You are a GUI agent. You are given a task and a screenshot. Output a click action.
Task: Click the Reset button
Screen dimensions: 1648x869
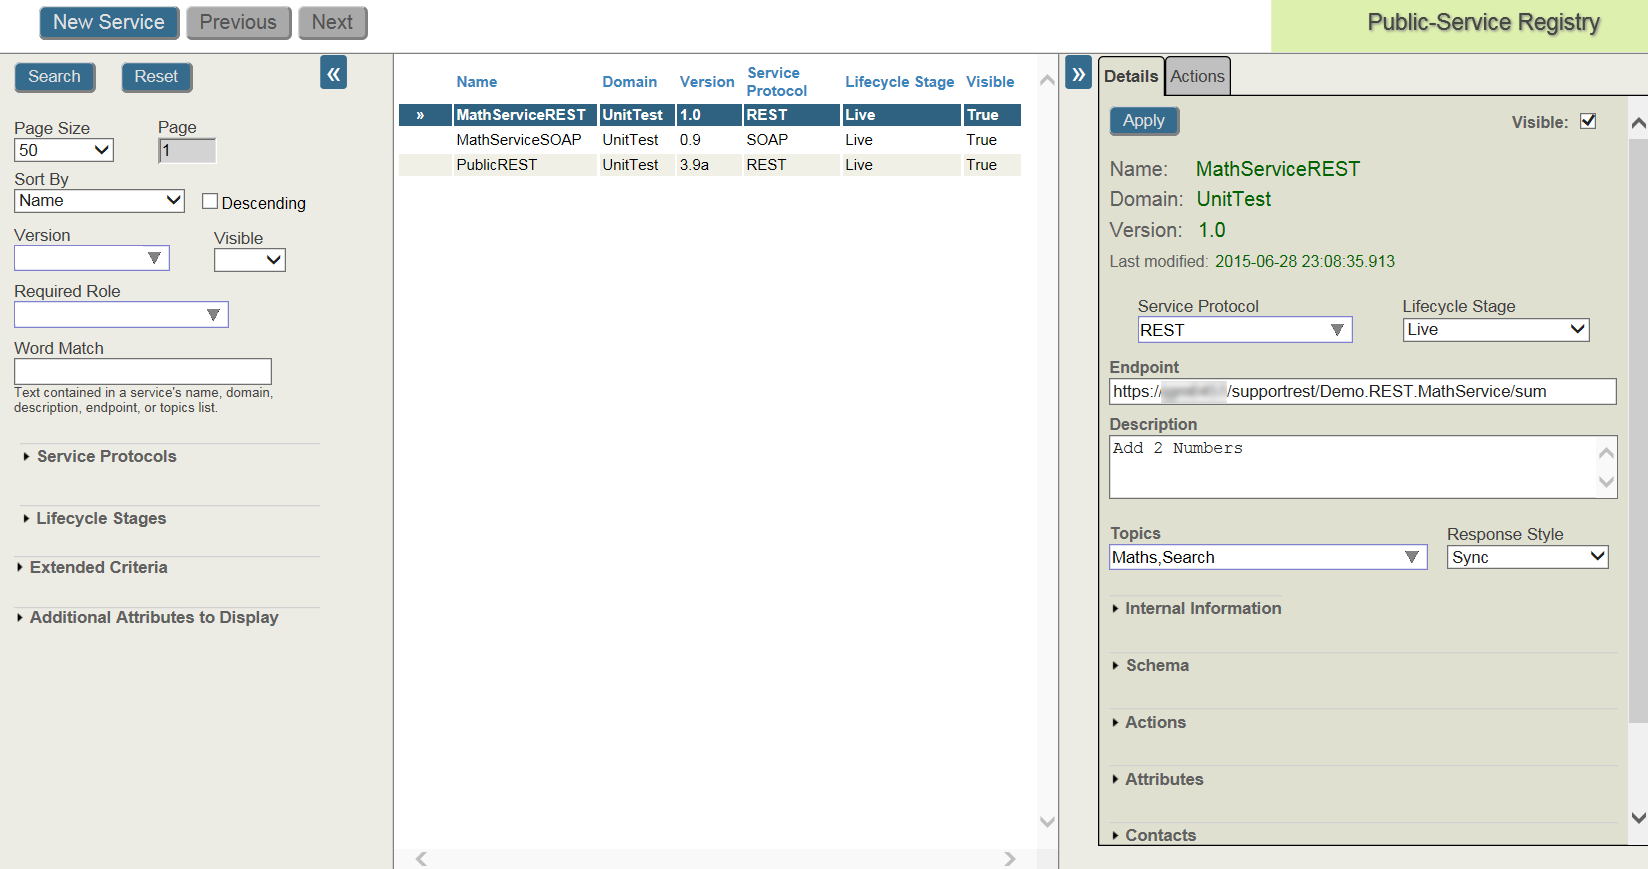pyautogui.click(x=156, y=77)
